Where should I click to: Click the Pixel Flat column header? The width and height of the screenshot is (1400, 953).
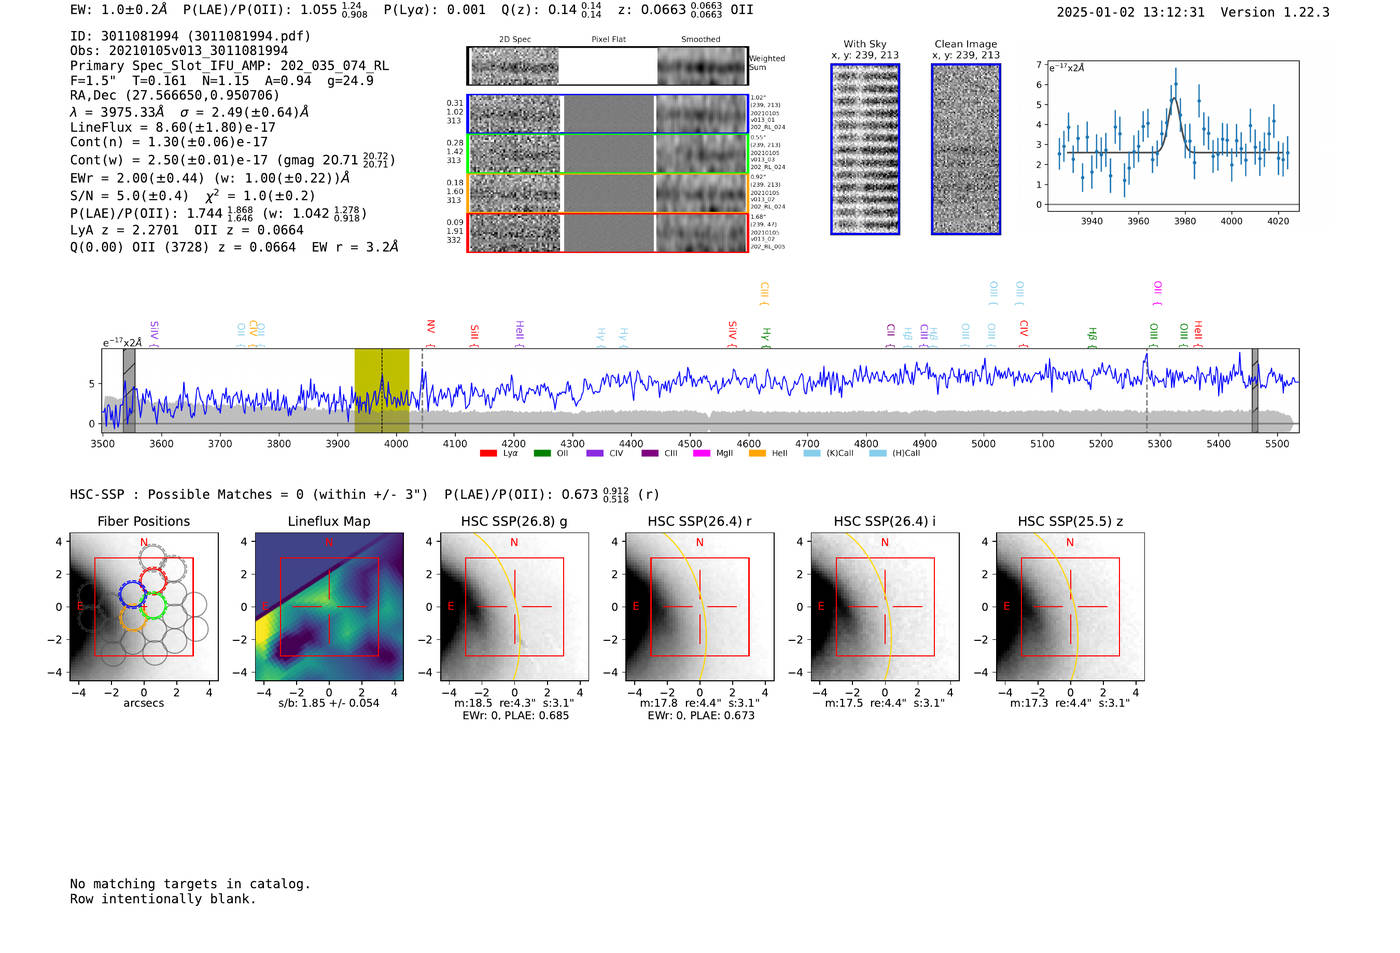(608, 40)
